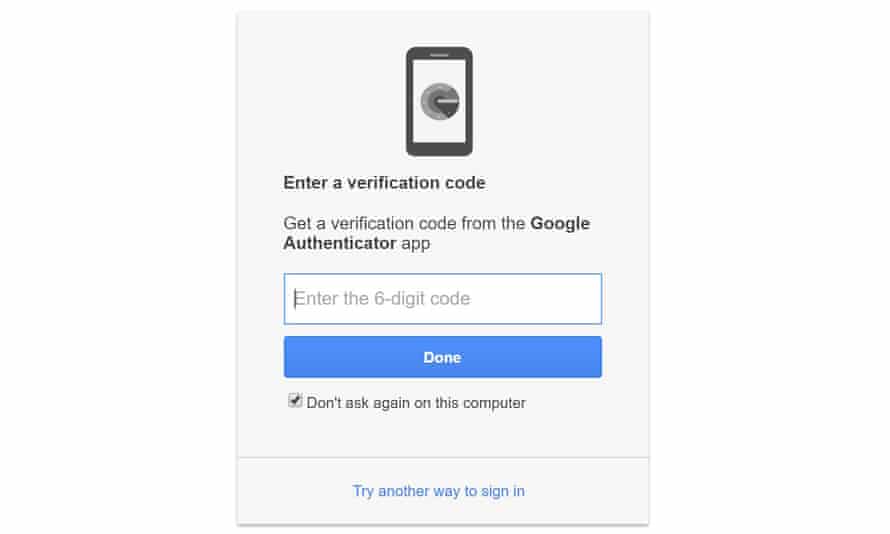This screenshot has width=890, height=534.
Task: Click the bold 'Authenticator' word
Action: [x=339, y=243]
